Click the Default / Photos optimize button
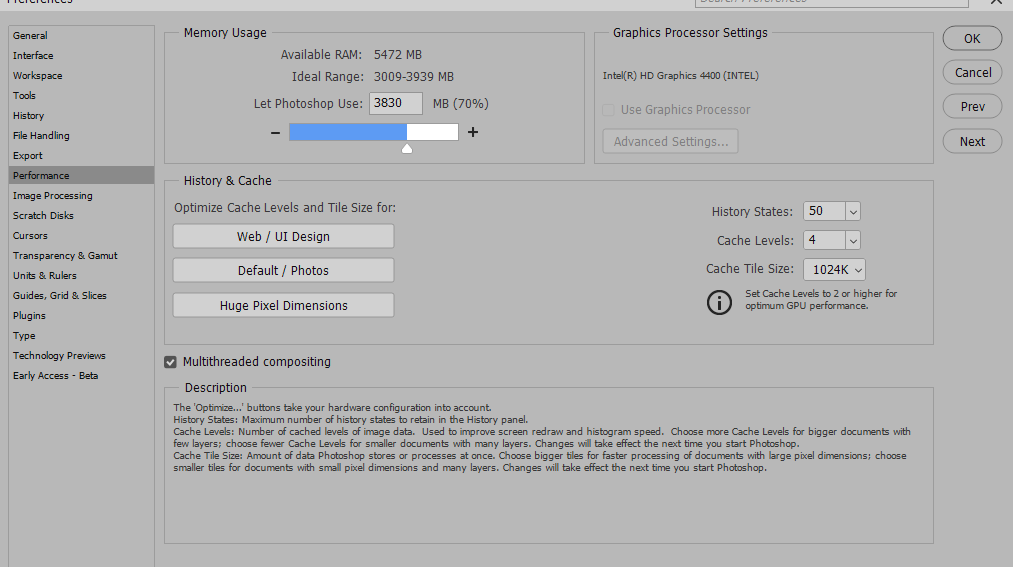The width and height of the screenshot is (1013, 567). [x=284, y=271]
